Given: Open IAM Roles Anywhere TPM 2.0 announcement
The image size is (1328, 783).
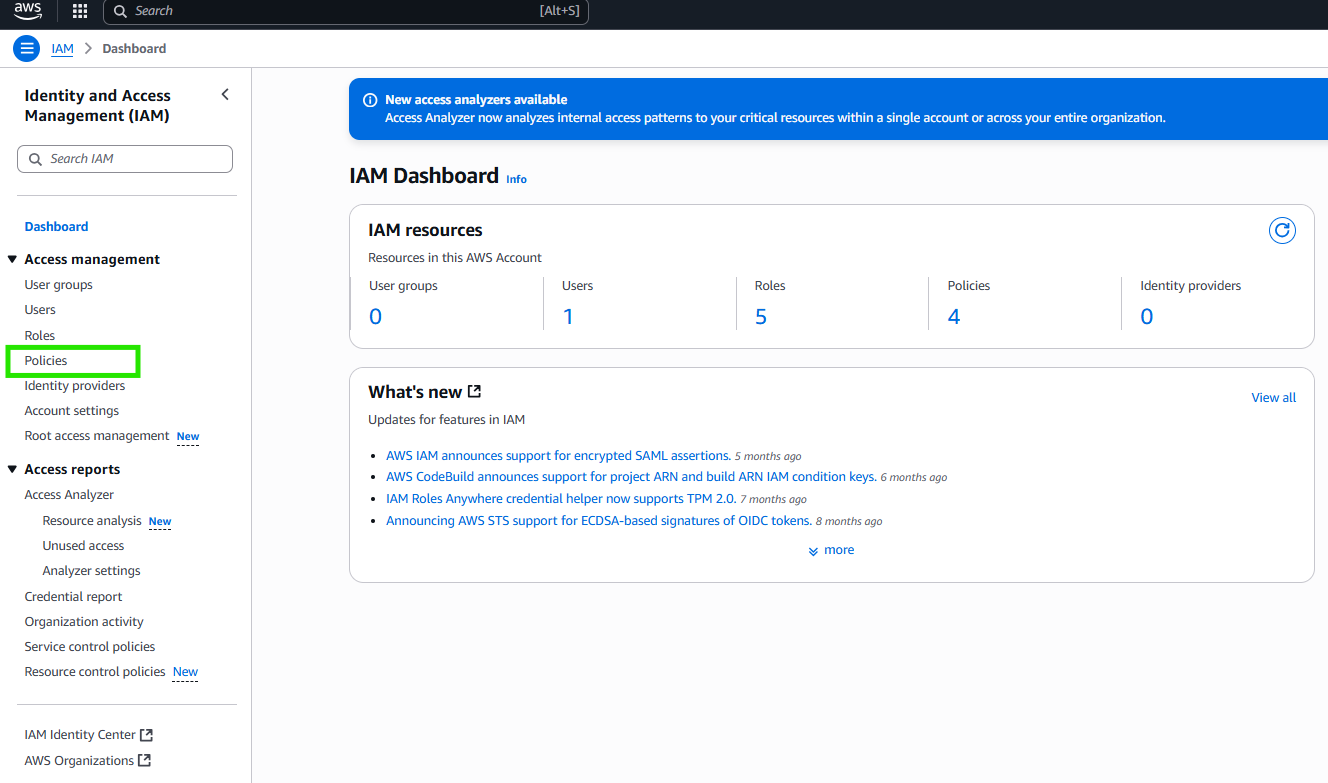Looking at the screenshot, I should (x=561, y=498).
